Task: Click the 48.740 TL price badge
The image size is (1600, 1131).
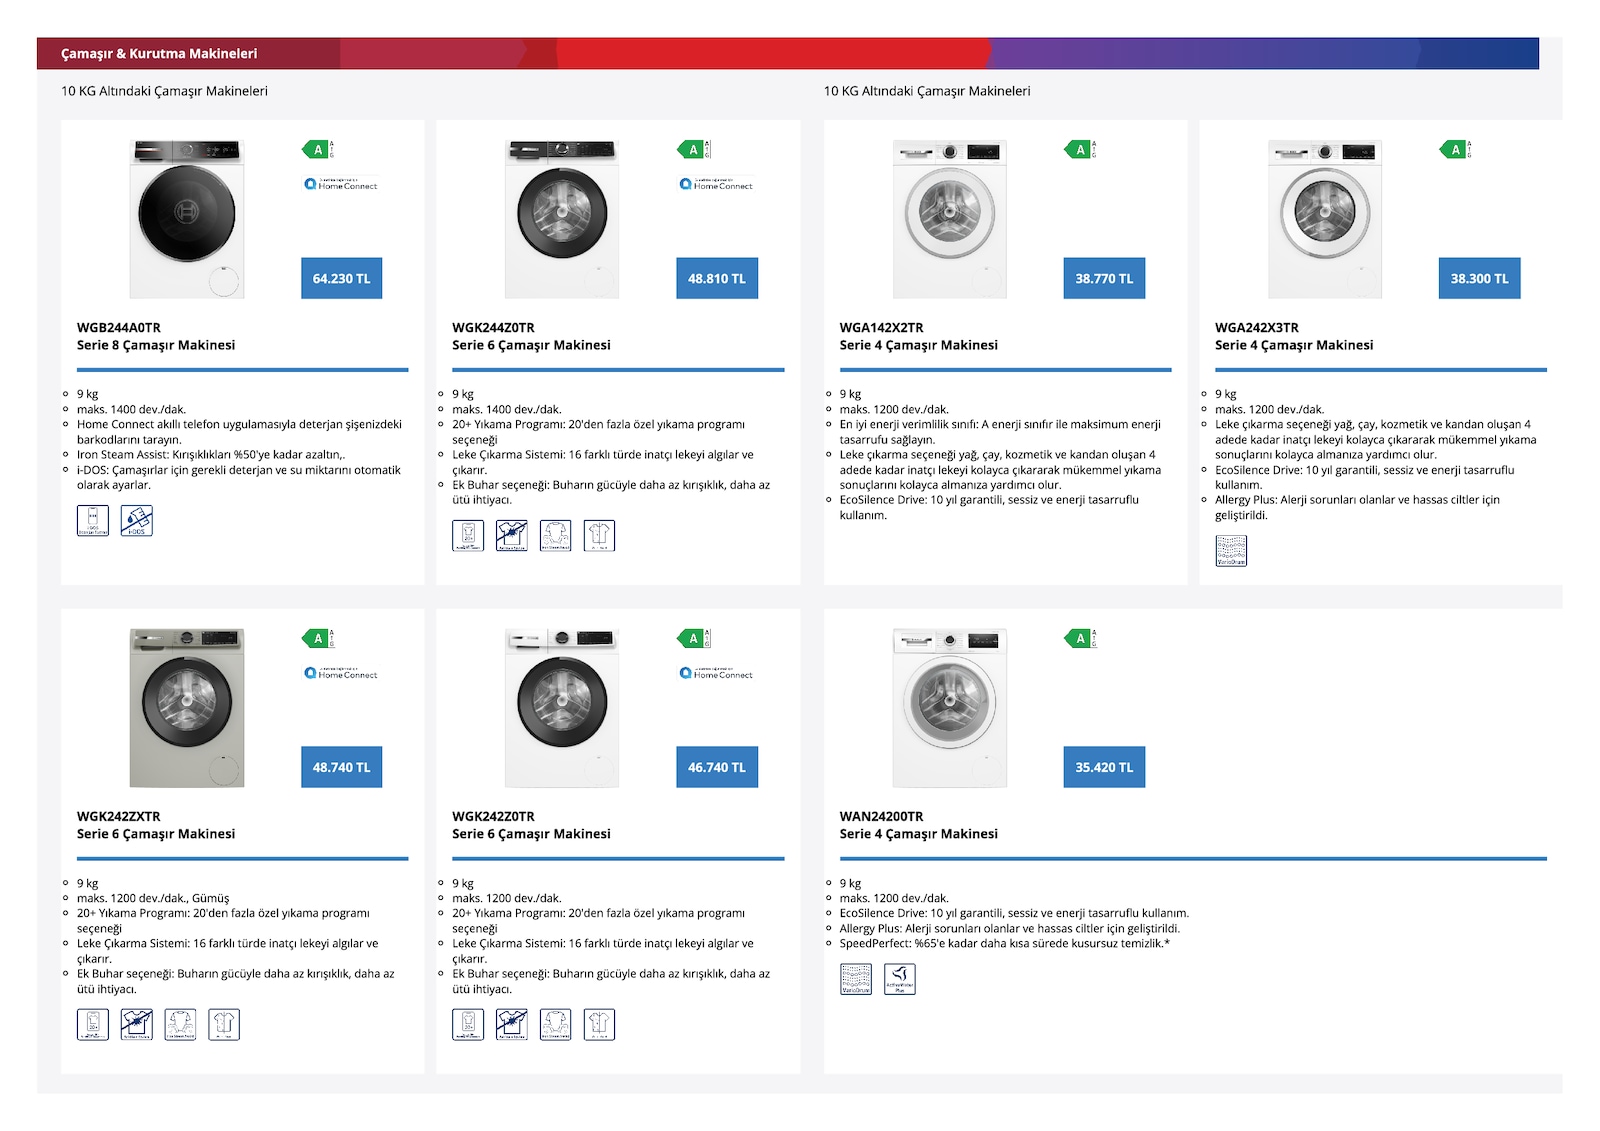Action: tap(341, 767)
